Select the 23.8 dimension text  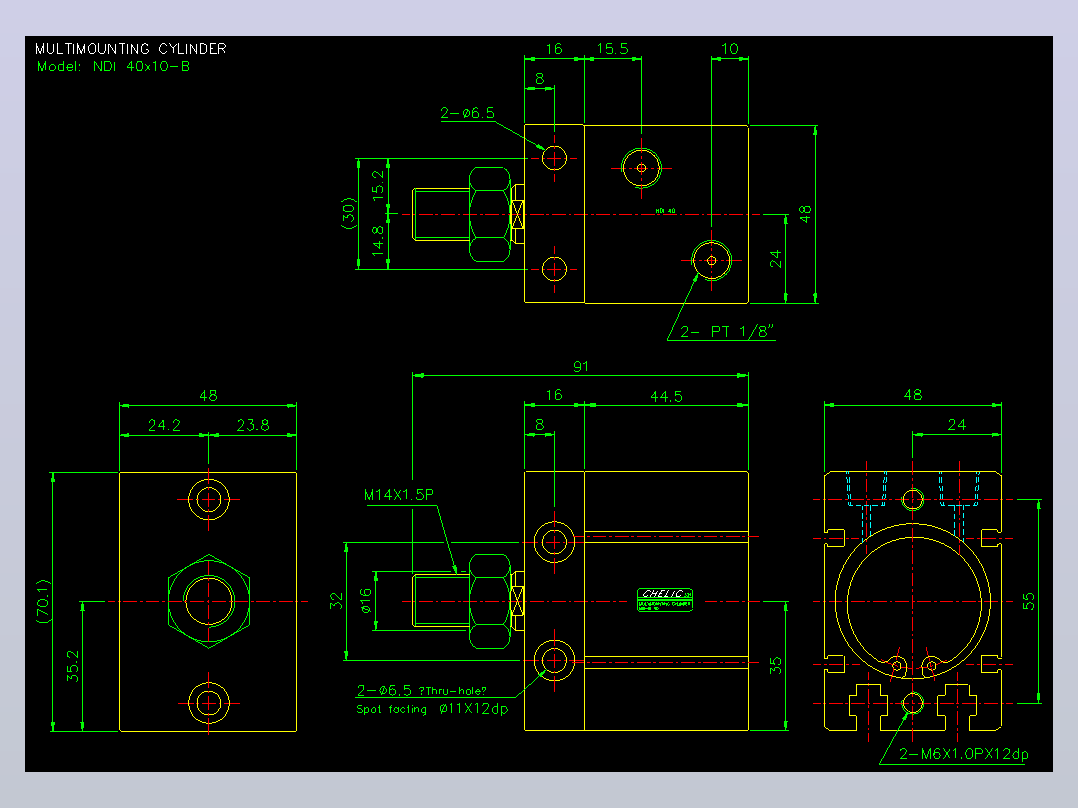click(x=253, y=426)
